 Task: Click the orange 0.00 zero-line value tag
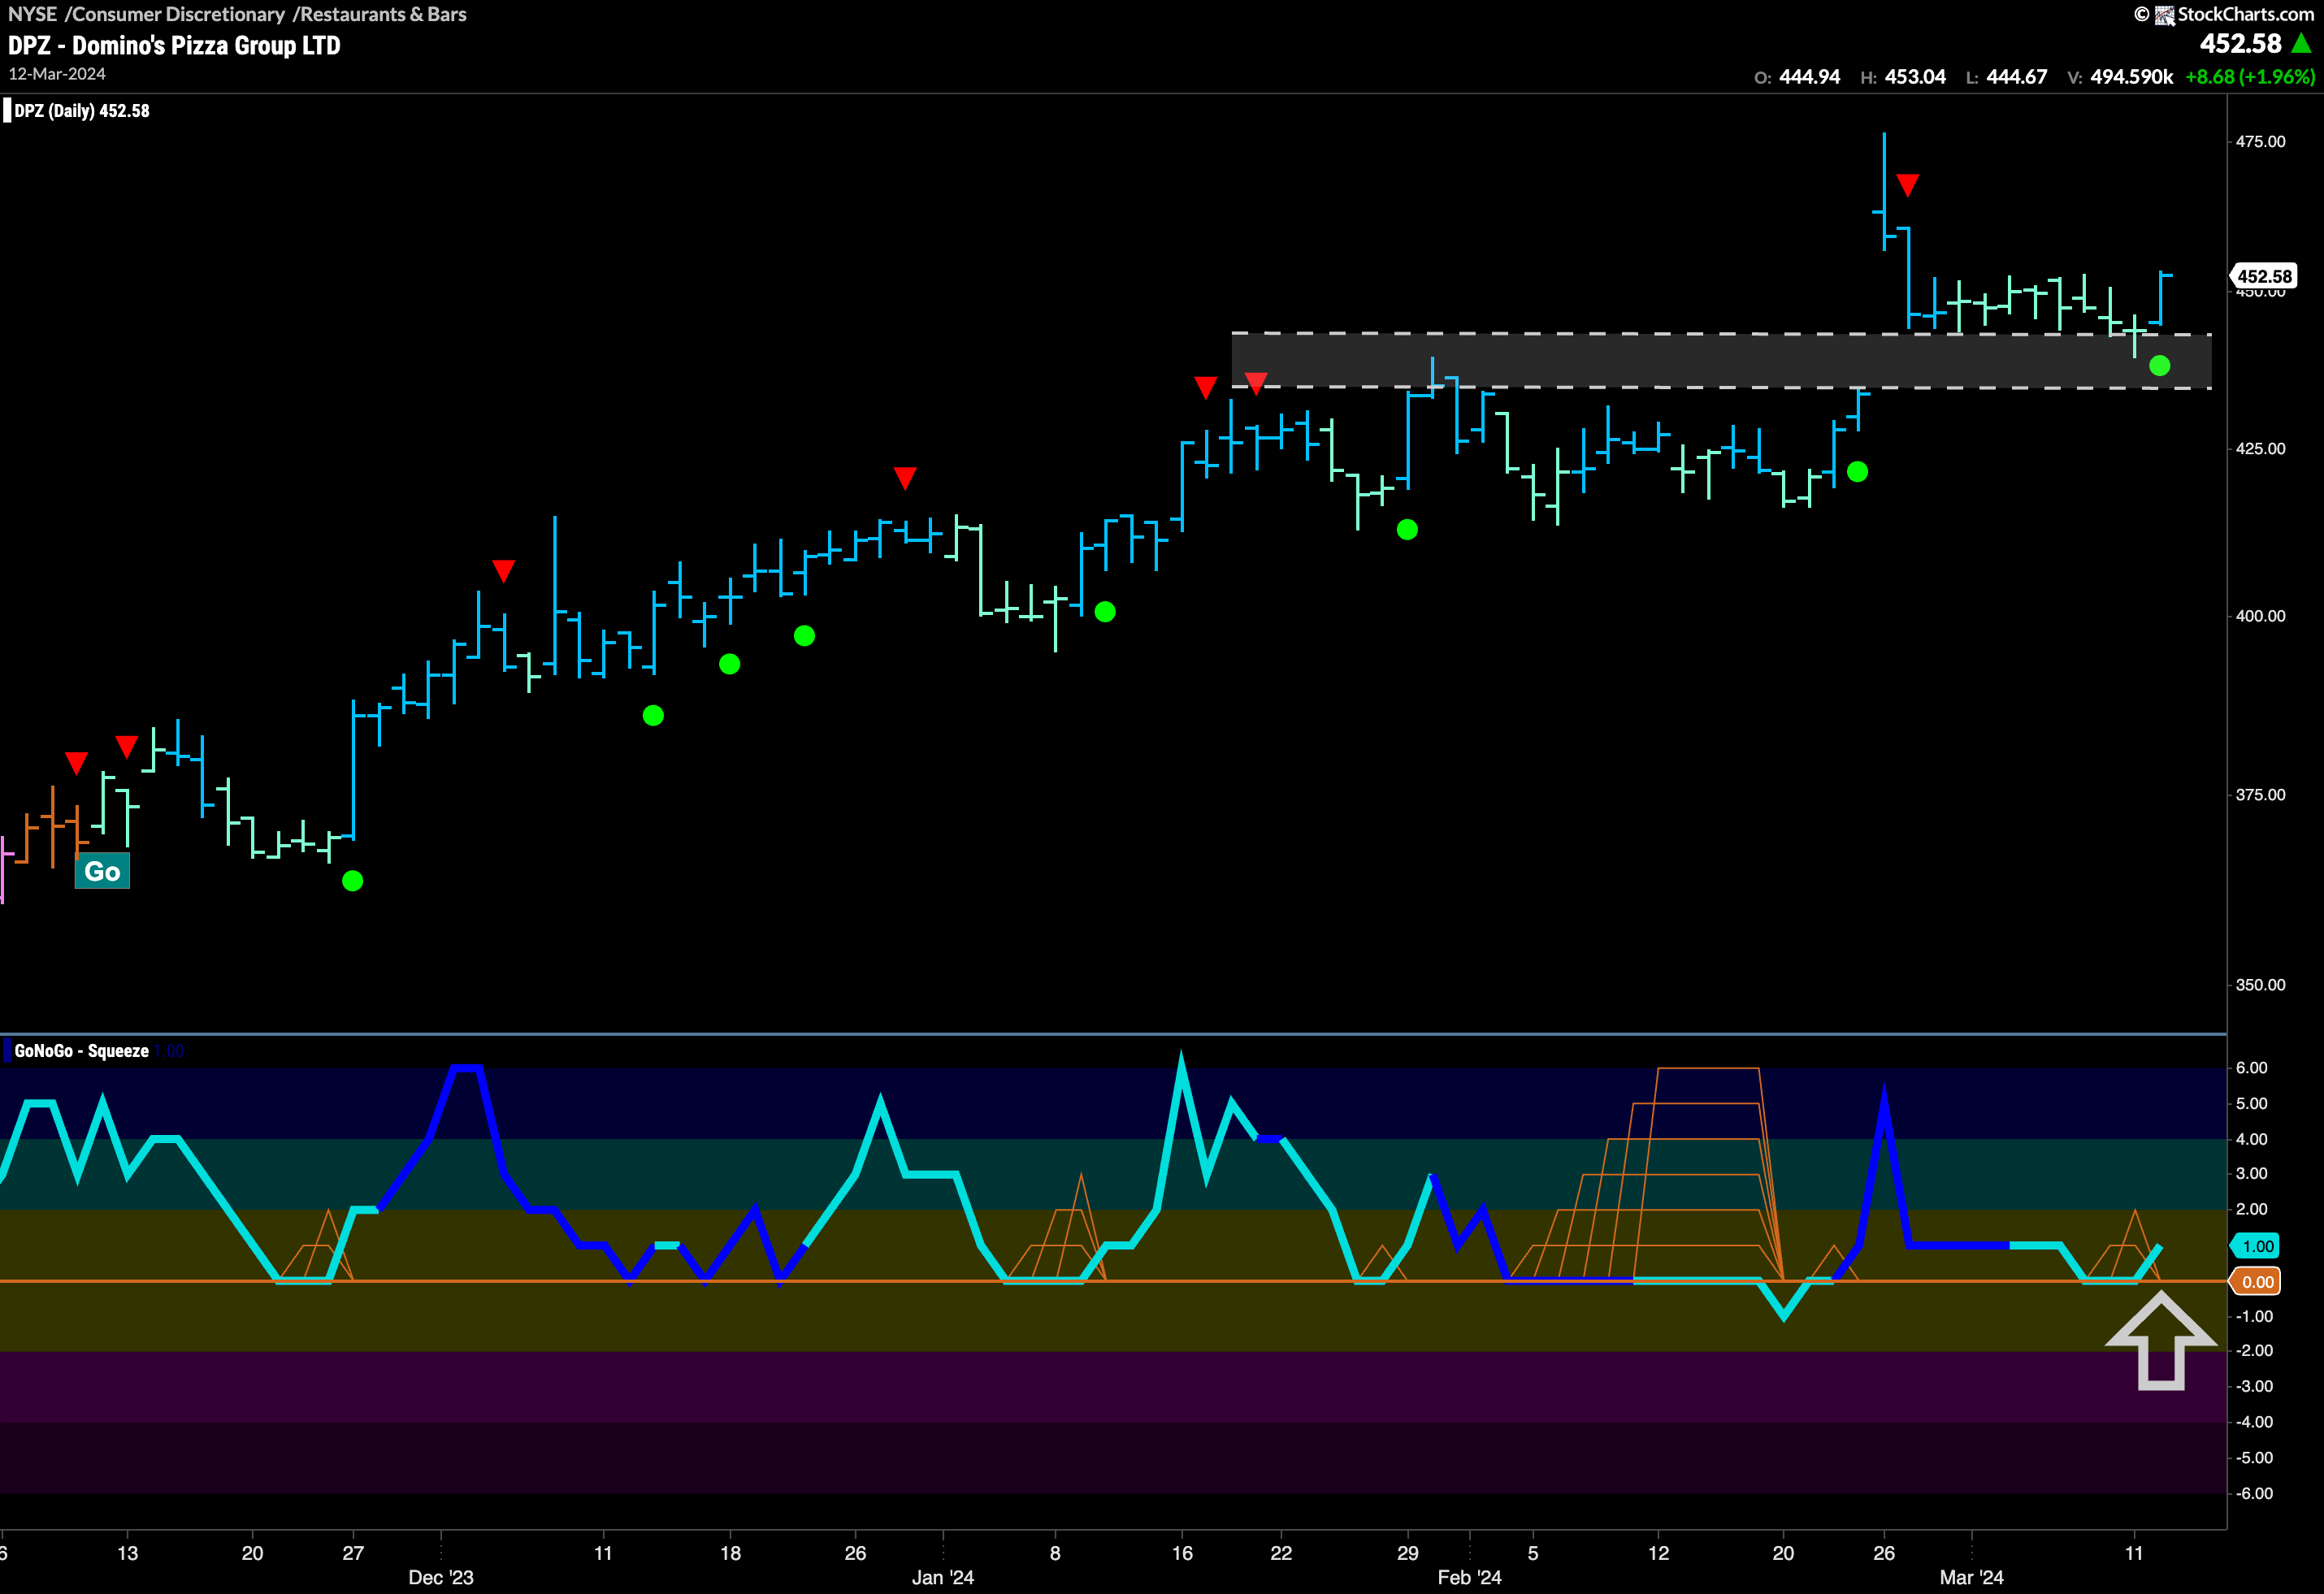pyautogui.click(x=2257, y=1282)
